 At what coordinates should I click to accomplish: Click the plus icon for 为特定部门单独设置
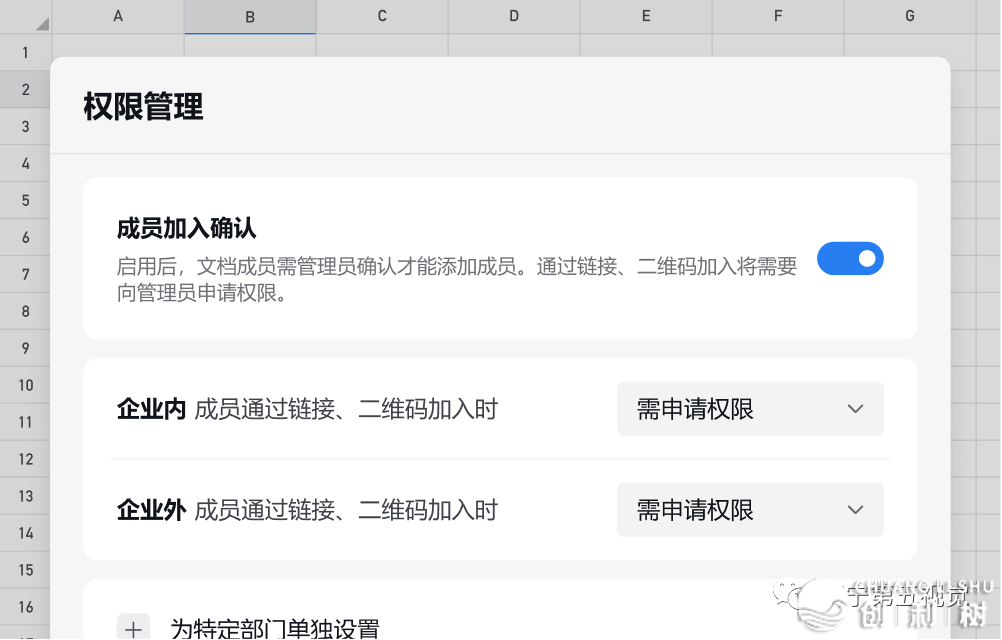[133, 629]
